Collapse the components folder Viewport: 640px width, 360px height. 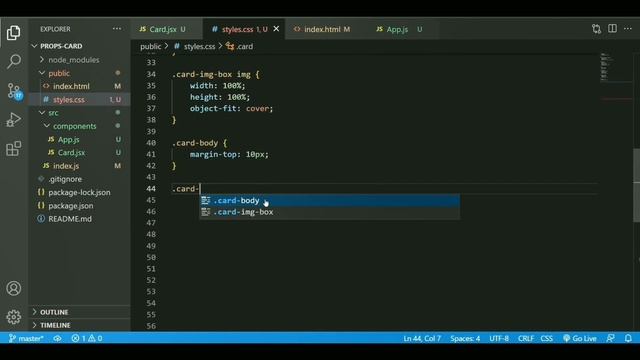80,126
